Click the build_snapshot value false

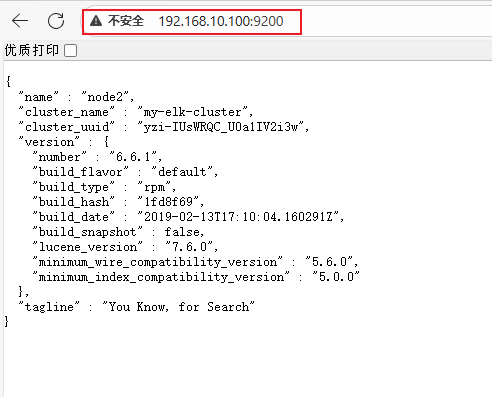click(182, 232)
